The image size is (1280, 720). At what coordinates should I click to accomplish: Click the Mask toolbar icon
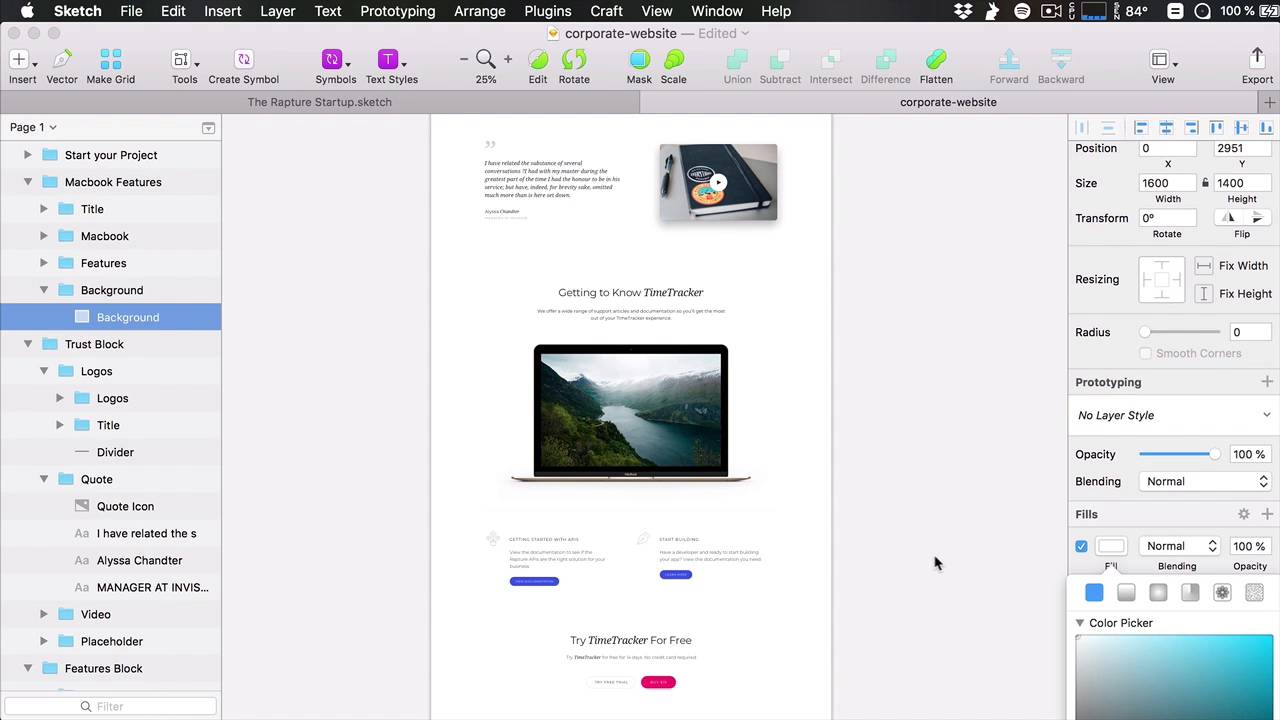tap(639, 59)
